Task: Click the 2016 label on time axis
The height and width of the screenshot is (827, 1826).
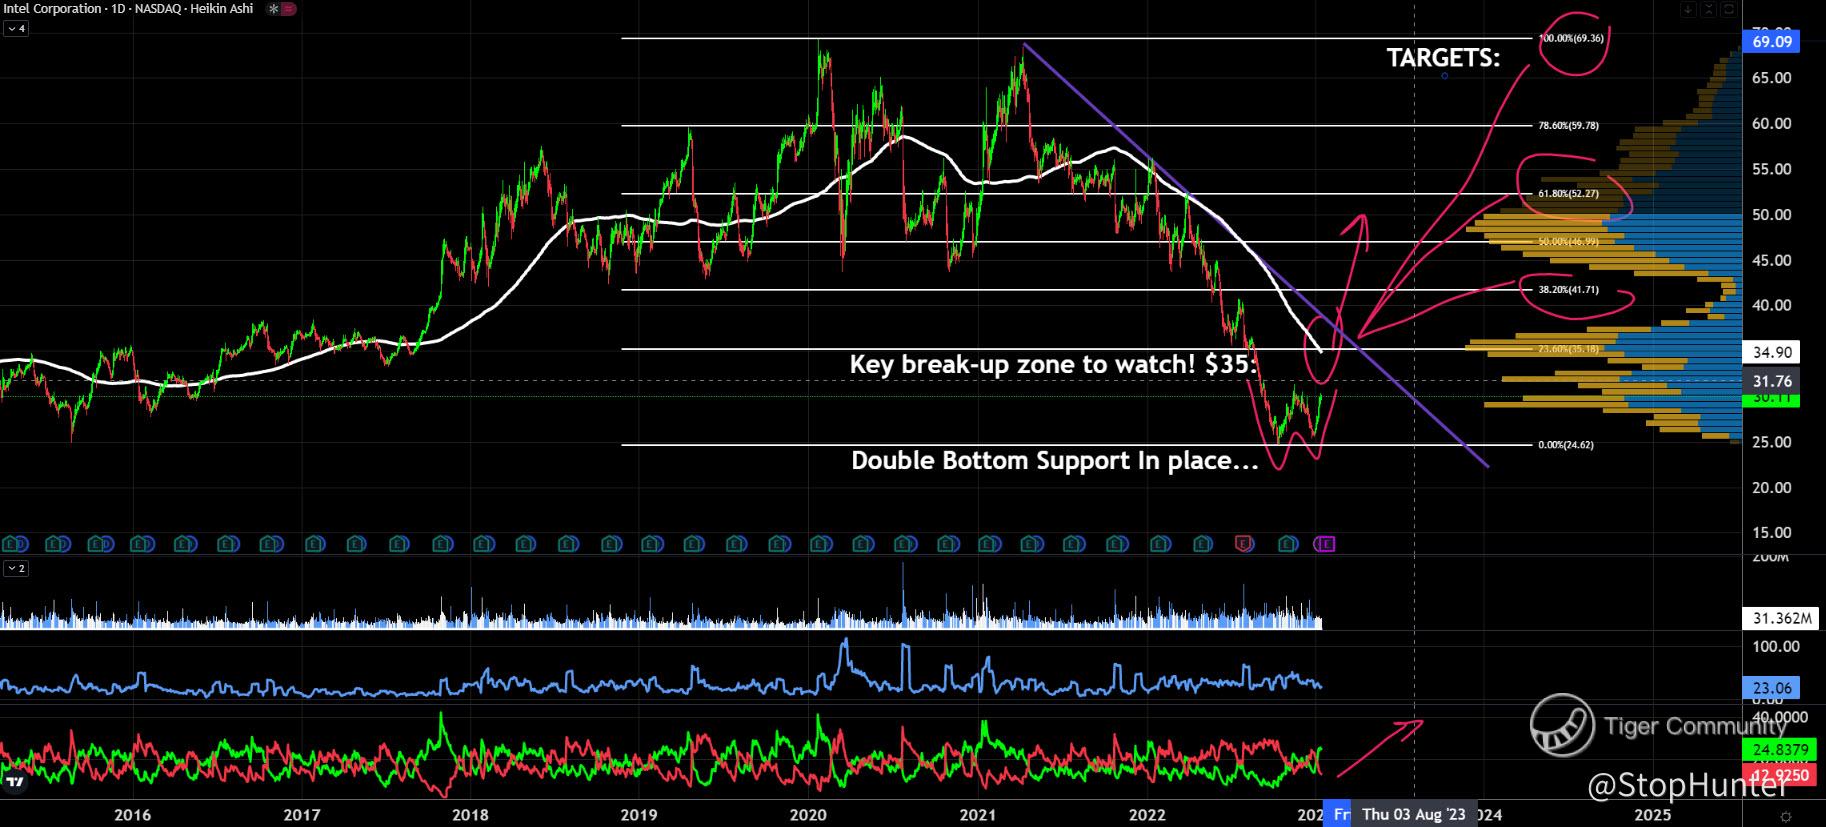Action: 133,815
